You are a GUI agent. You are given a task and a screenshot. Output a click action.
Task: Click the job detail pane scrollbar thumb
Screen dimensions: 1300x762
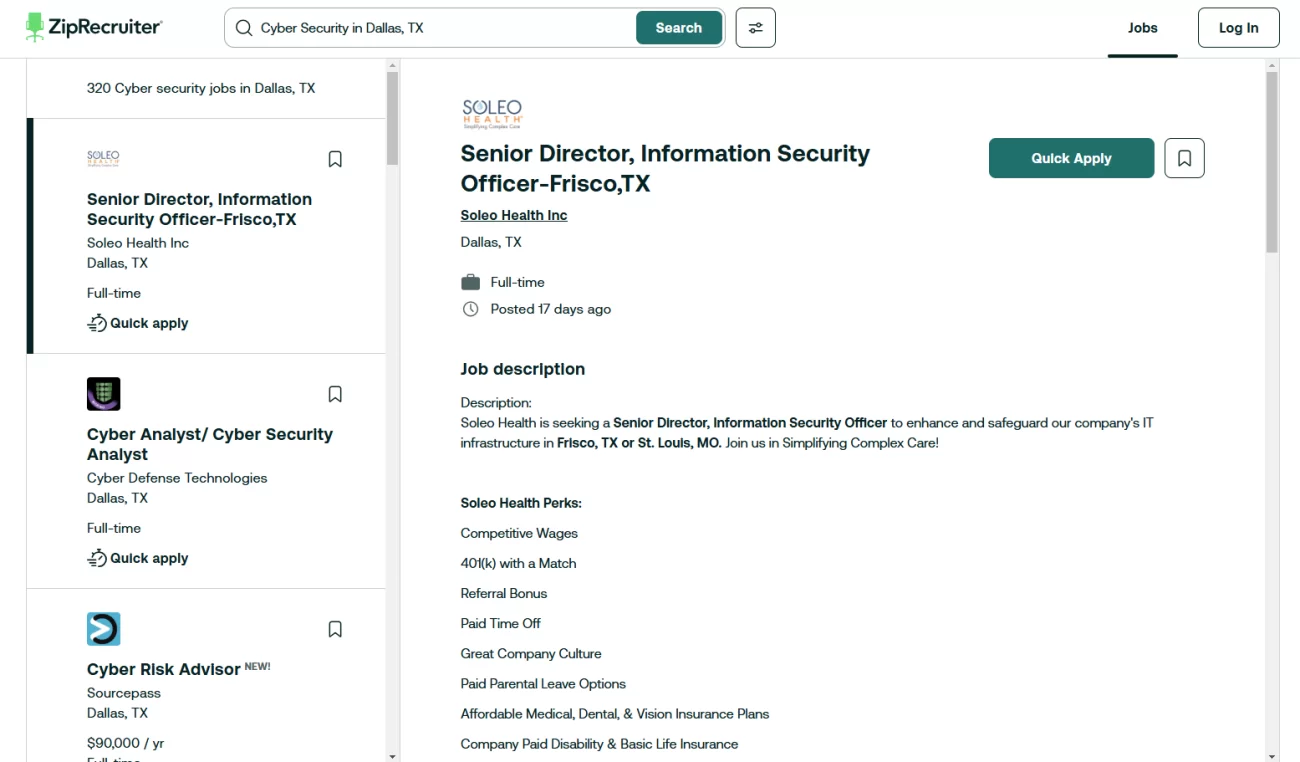[1272, 162]
